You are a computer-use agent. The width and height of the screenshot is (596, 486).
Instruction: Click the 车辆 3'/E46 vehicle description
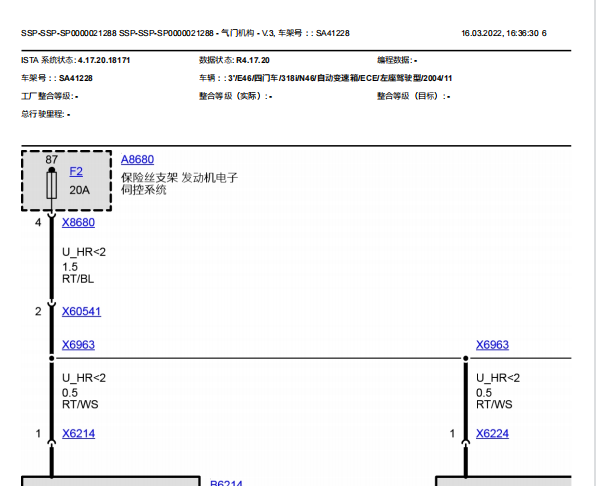(326, 78)
